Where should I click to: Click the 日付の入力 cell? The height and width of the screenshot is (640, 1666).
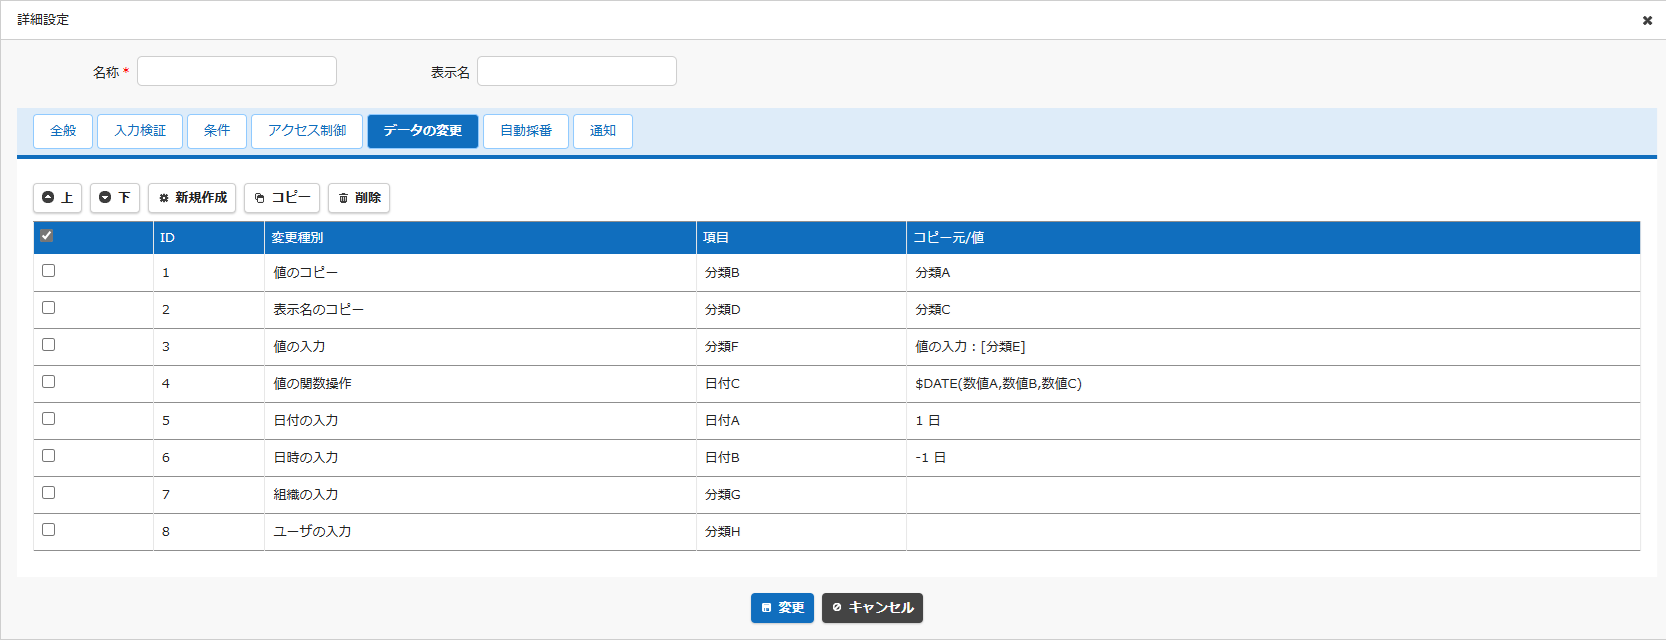480,421
